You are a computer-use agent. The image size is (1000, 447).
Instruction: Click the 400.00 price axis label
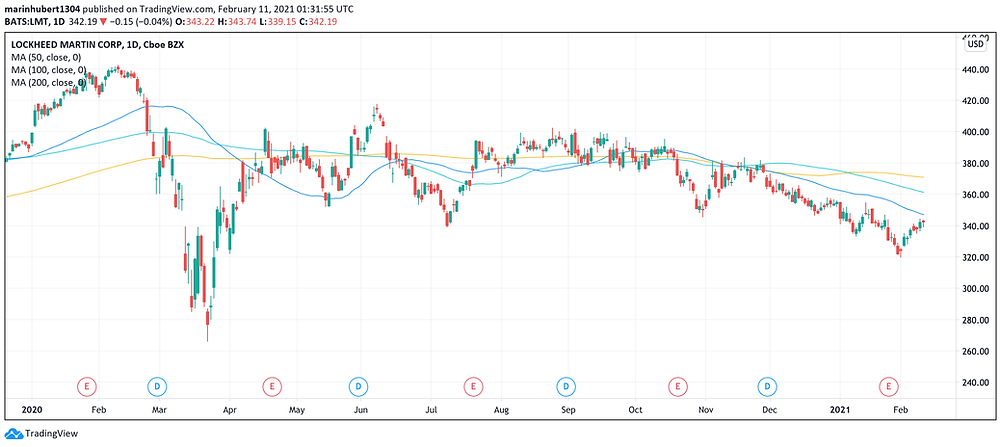[976, 132]
